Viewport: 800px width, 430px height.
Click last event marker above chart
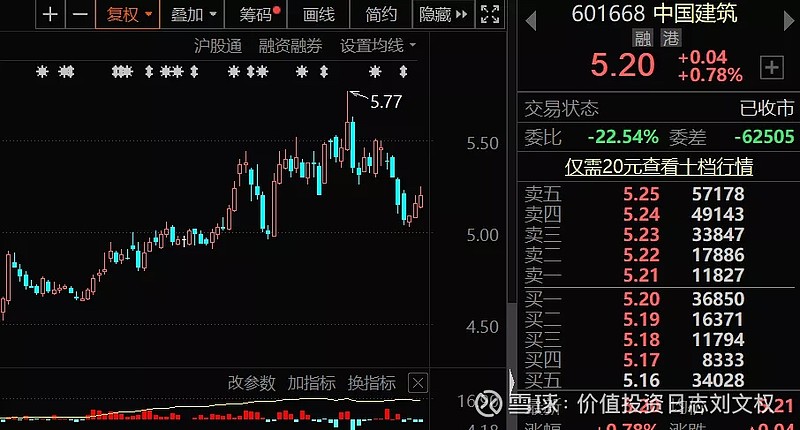(x=403, y=71)
